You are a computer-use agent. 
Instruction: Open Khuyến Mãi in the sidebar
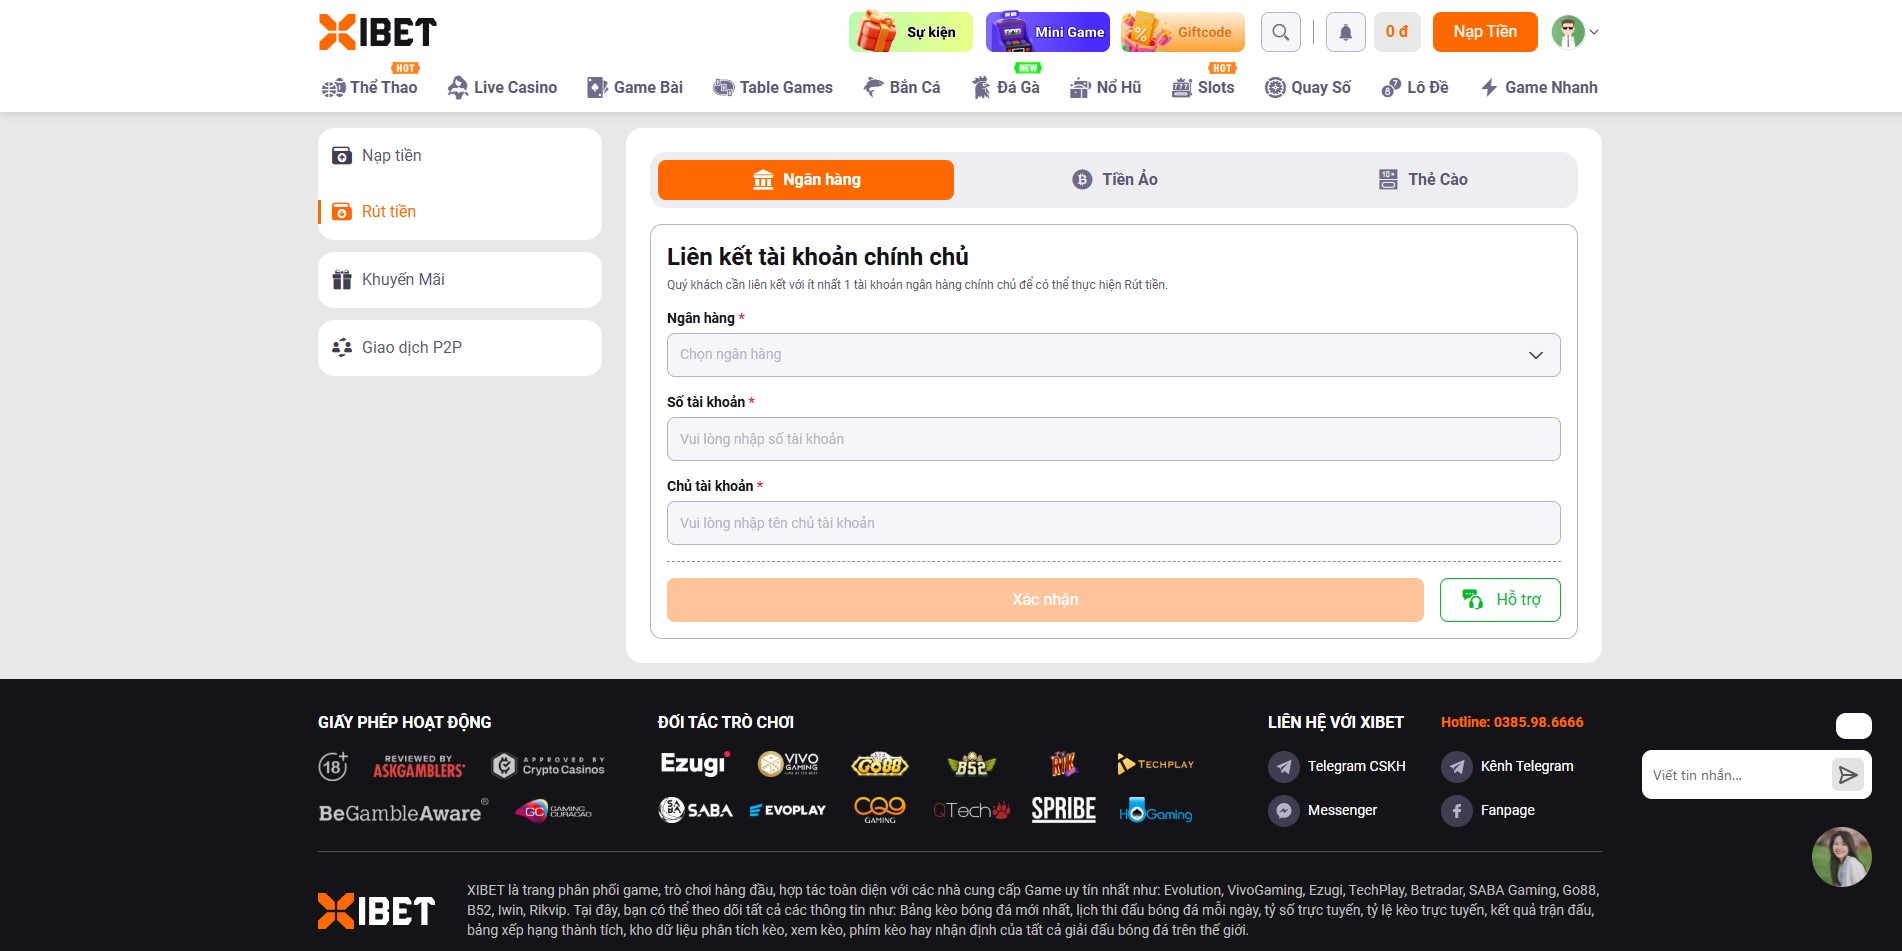click(x=460, y=280)
